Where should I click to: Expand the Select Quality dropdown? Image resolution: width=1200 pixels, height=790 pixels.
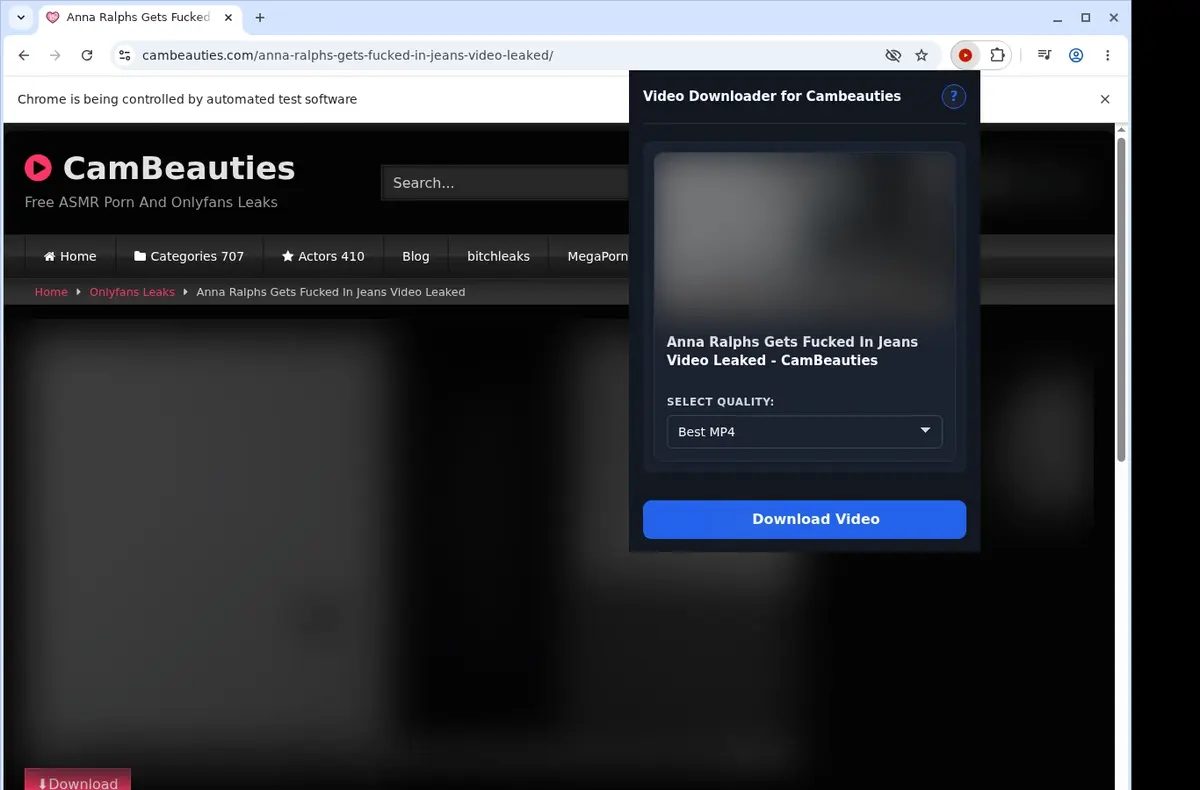coord(804,432)
